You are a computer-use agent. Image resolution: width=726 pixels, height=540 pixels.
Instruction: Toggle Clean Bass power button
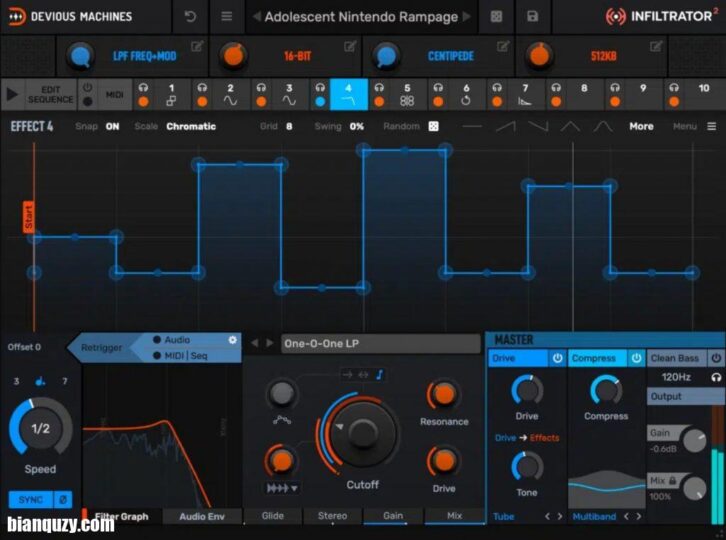coord(716,358)
